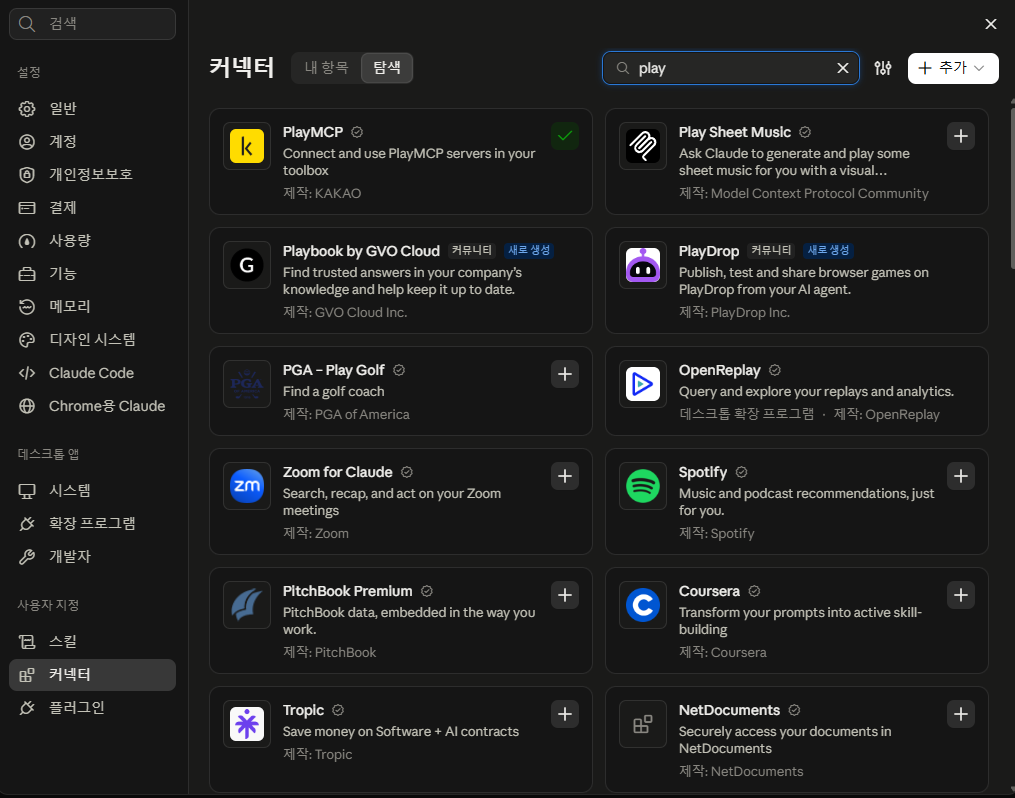The height and width of the screenshot is (798, 1015).
Task: Close the settings dialog
Action: (990, 24)
